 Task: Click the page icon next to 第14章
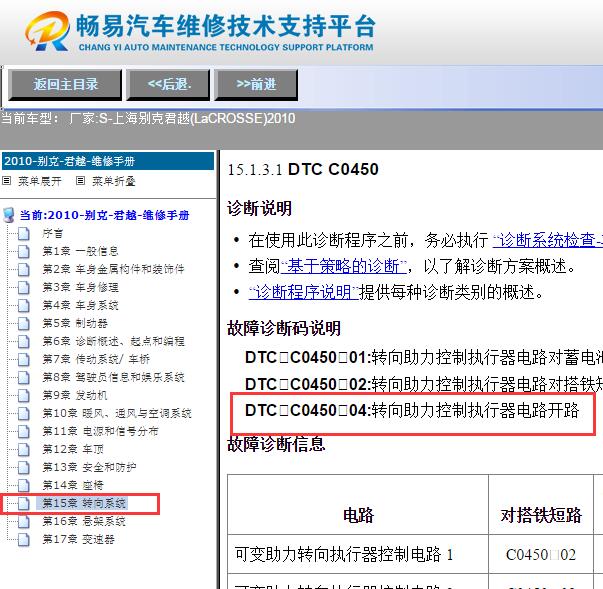tap(24, 485)
